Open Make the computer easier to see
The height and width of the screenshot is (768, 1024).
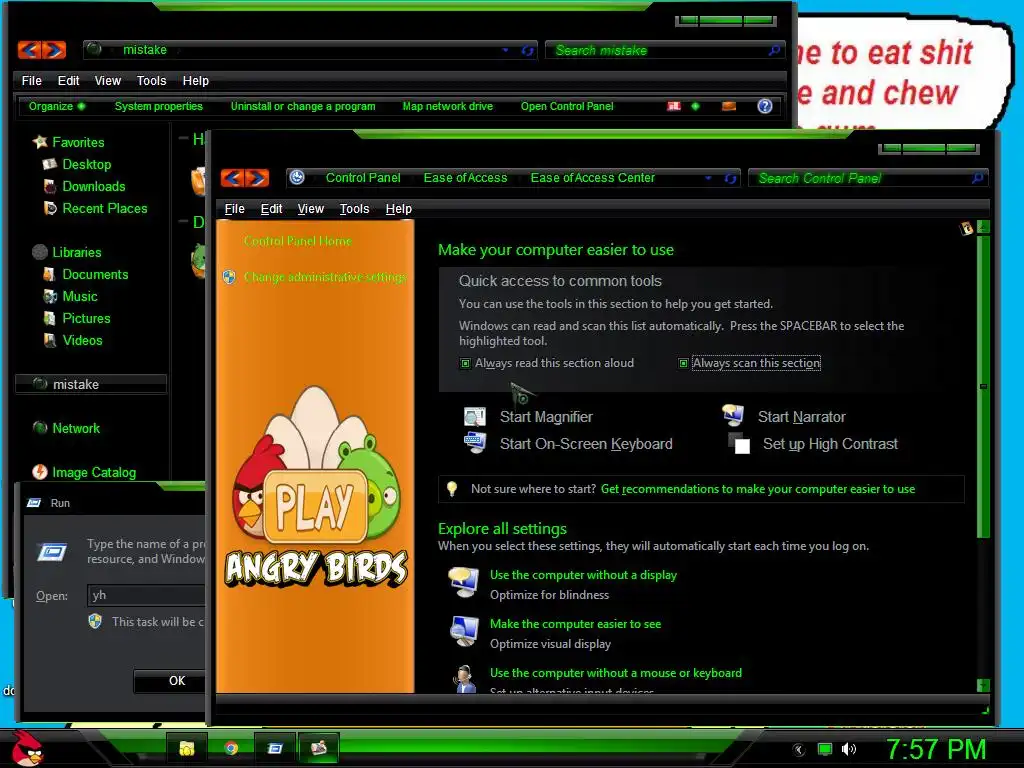pyautogui.click(x=575, y=624)
